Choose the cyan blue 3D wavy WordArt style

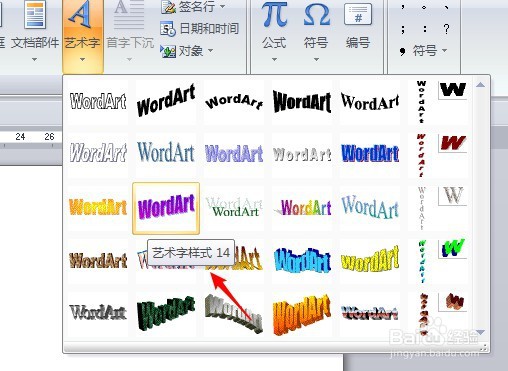click(x=302, y=260)
